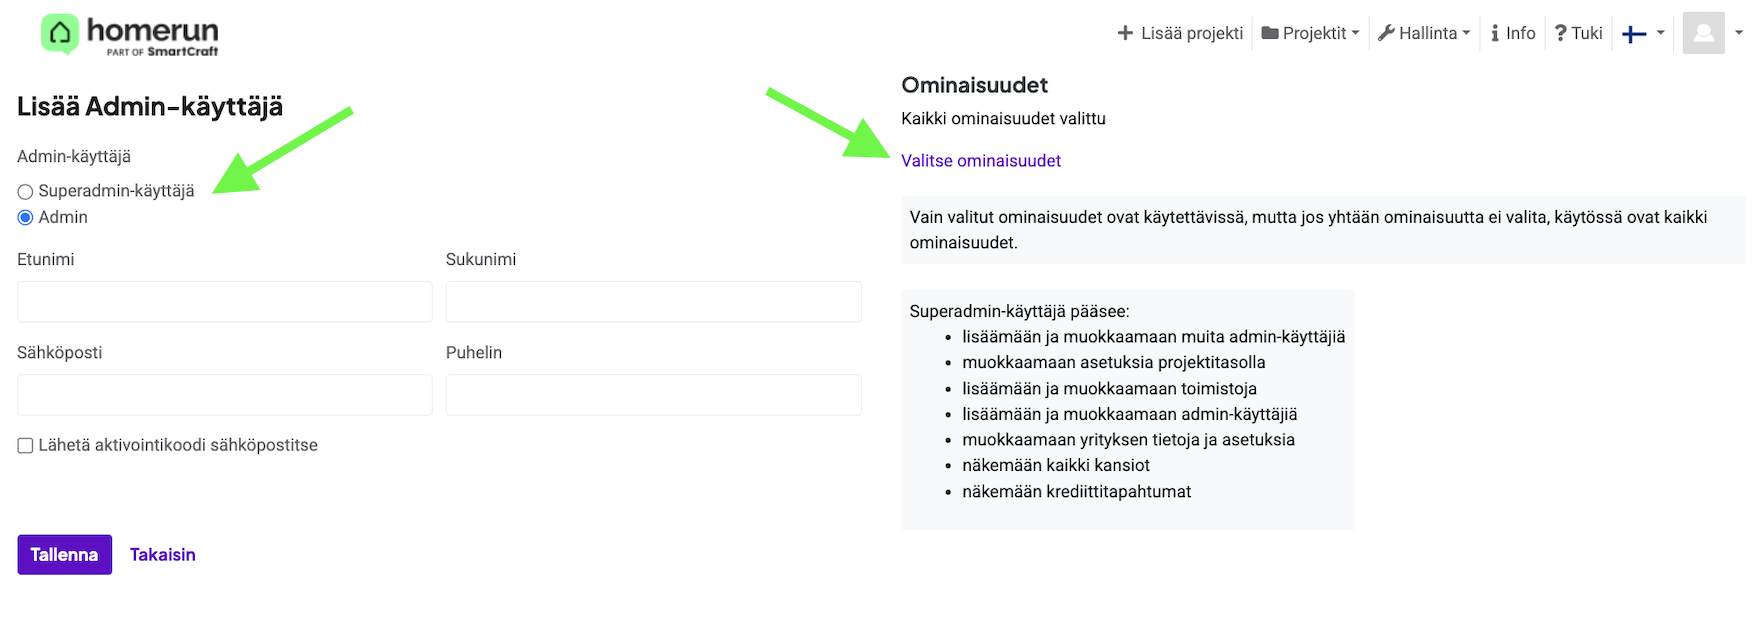The image size is (1754, 620).
Task: Click the wrench icon beside Hallinta
Action: (x=1386, y=33)
